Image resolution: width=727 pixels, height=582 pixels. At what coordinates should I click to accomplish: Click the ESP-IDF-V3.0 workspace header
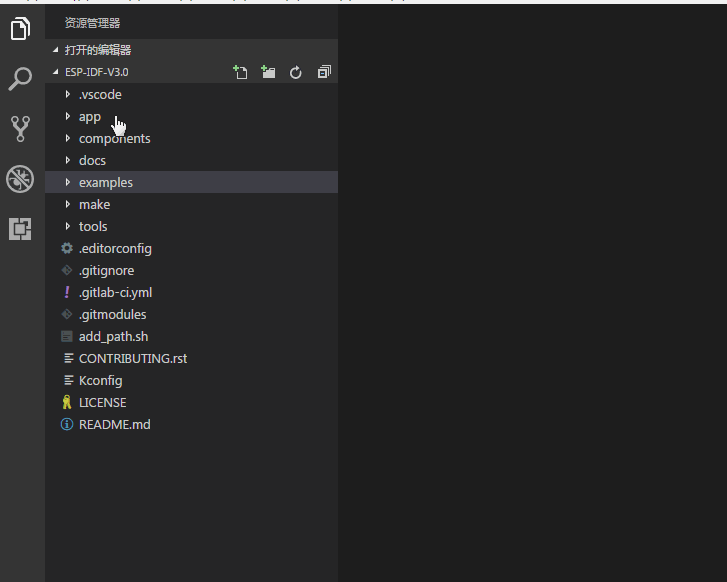(x=191, y=72)
